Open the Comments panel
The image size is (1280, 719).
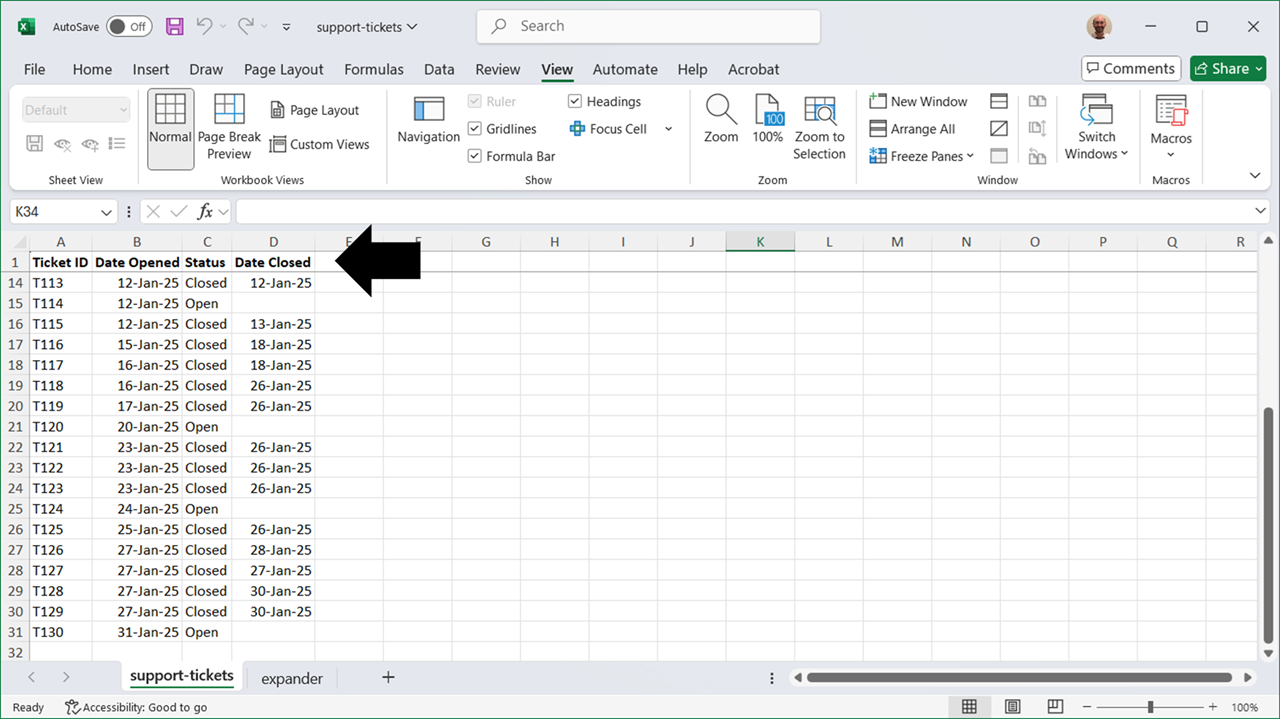pyautogui.click(x=1130, y=68)
